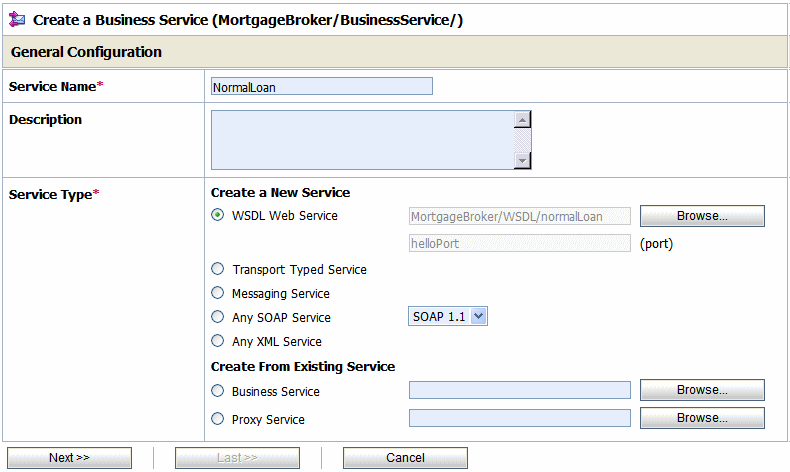Select the existing Business Service radio button
The width and height of the screenshot is (790, 472).
point(218,391)
